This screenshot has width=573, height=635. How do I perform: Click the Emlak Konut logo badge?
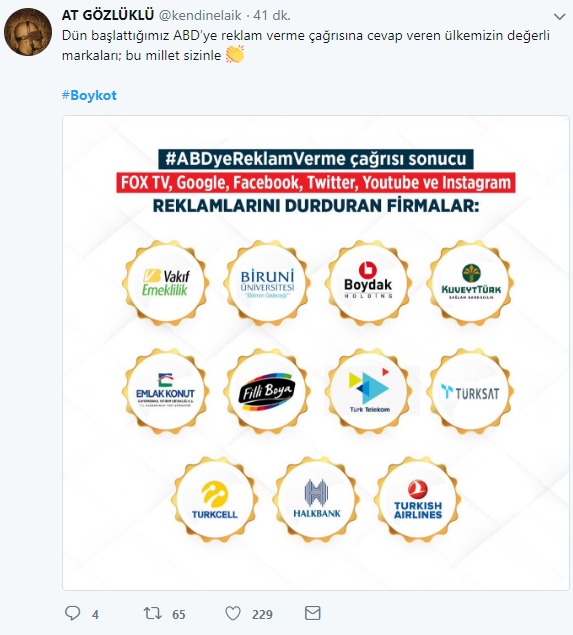(x=166, y=392)
